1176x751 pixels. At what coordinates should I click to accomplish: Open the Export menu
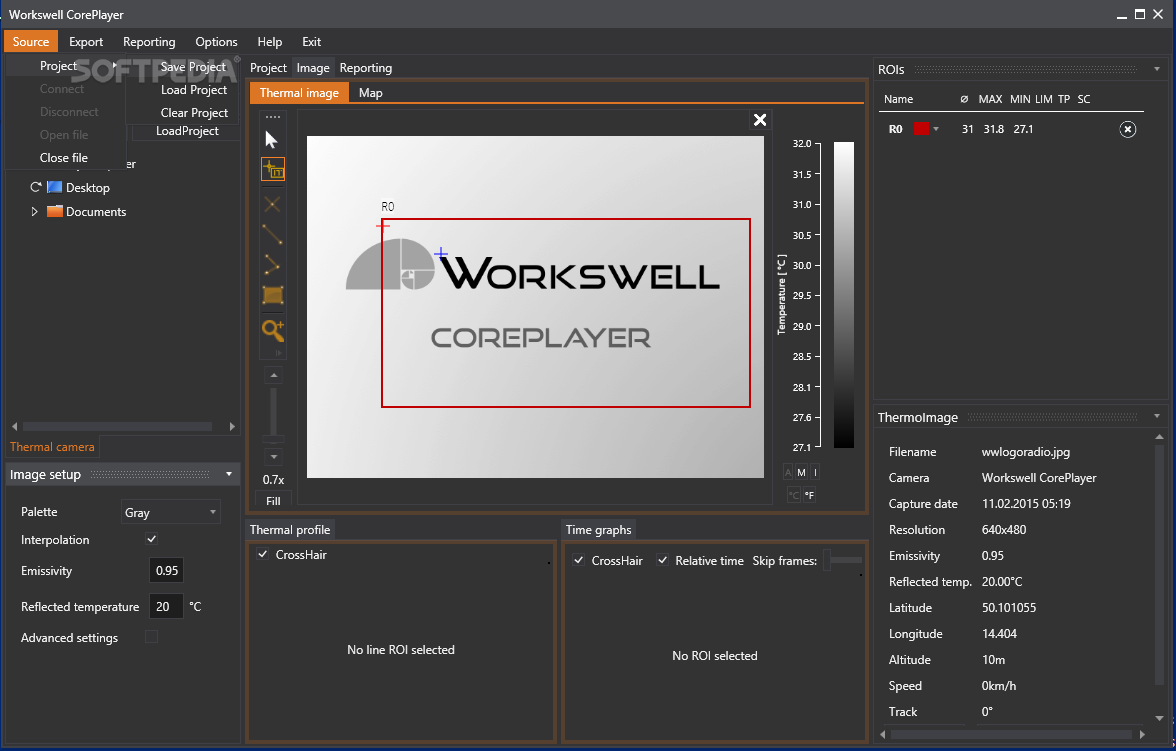[86, 41]
